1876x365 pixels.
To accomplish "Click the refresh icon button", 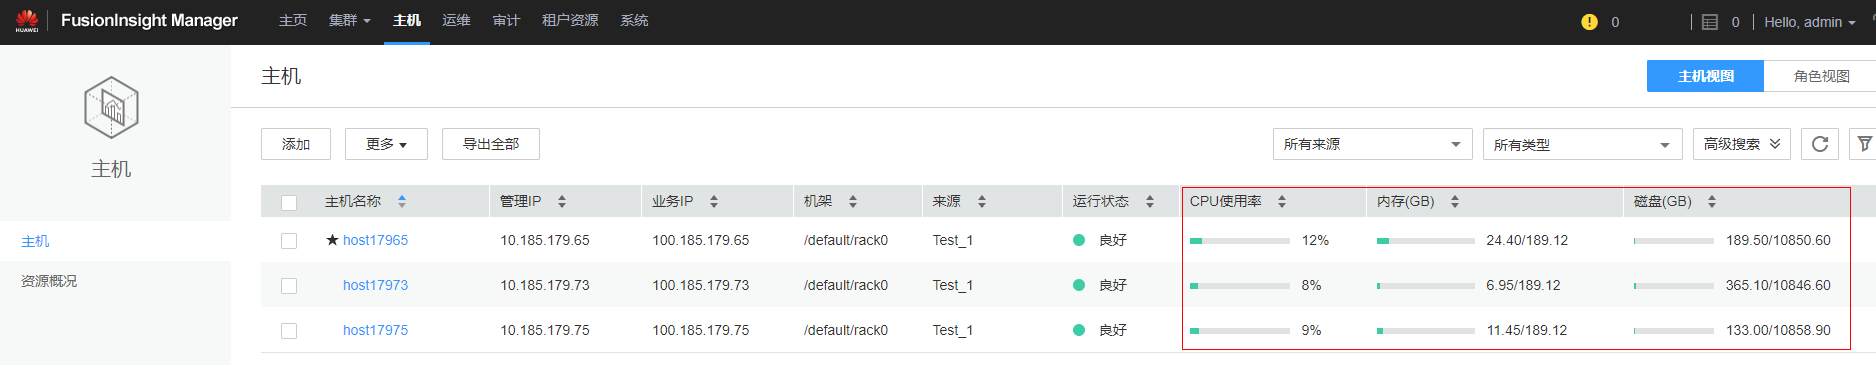I will tap(1820, 144).
